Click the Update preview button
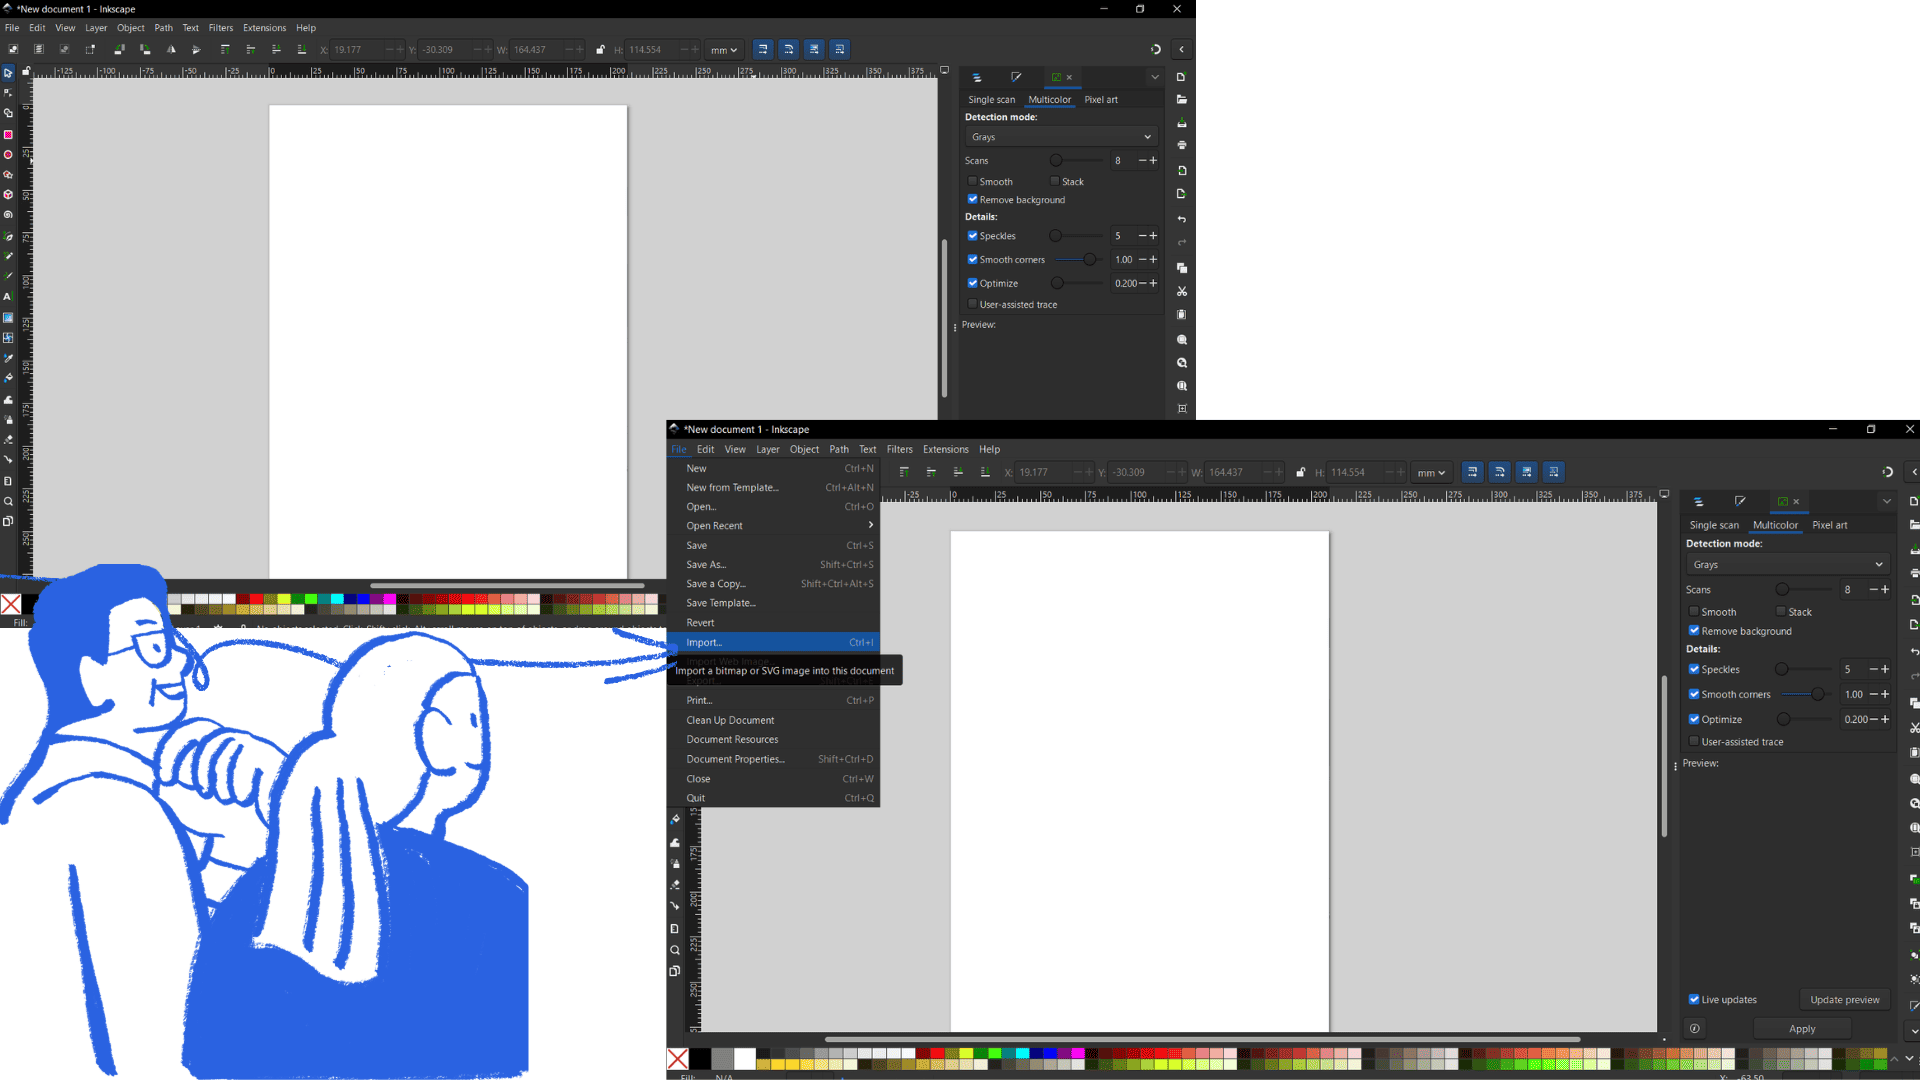Screen dimensions: 1920x1080 tap(1844, 999)
